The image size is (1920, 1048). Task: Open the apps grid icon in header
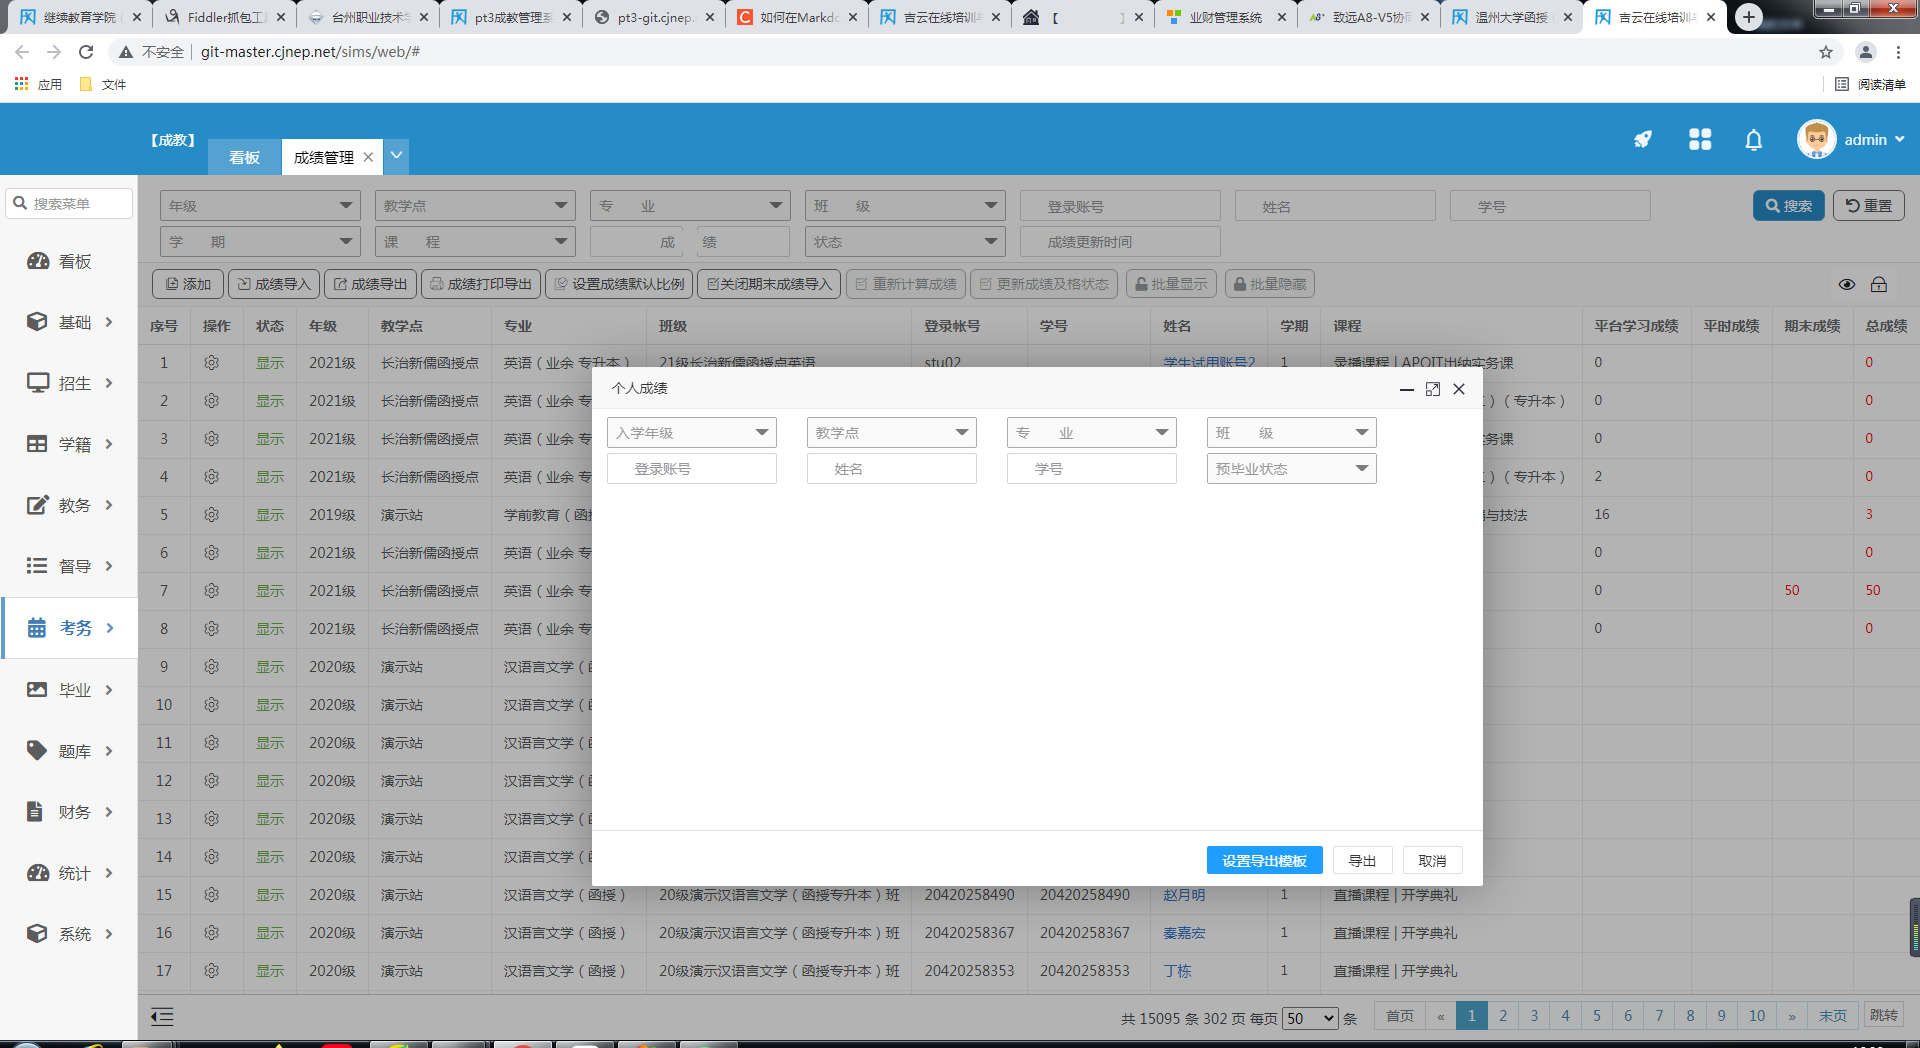coord(1700,140)
